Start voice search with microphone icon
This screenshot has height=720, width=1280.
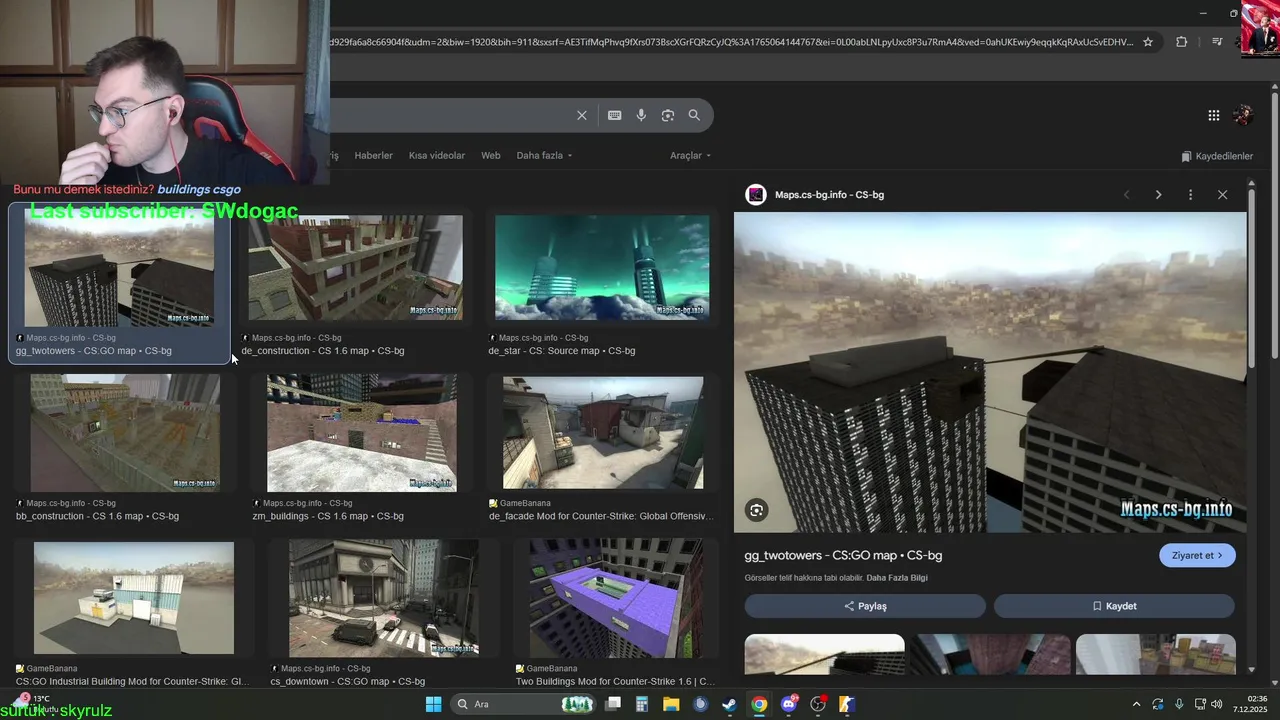pyautogui.click(x=641, y=115)
